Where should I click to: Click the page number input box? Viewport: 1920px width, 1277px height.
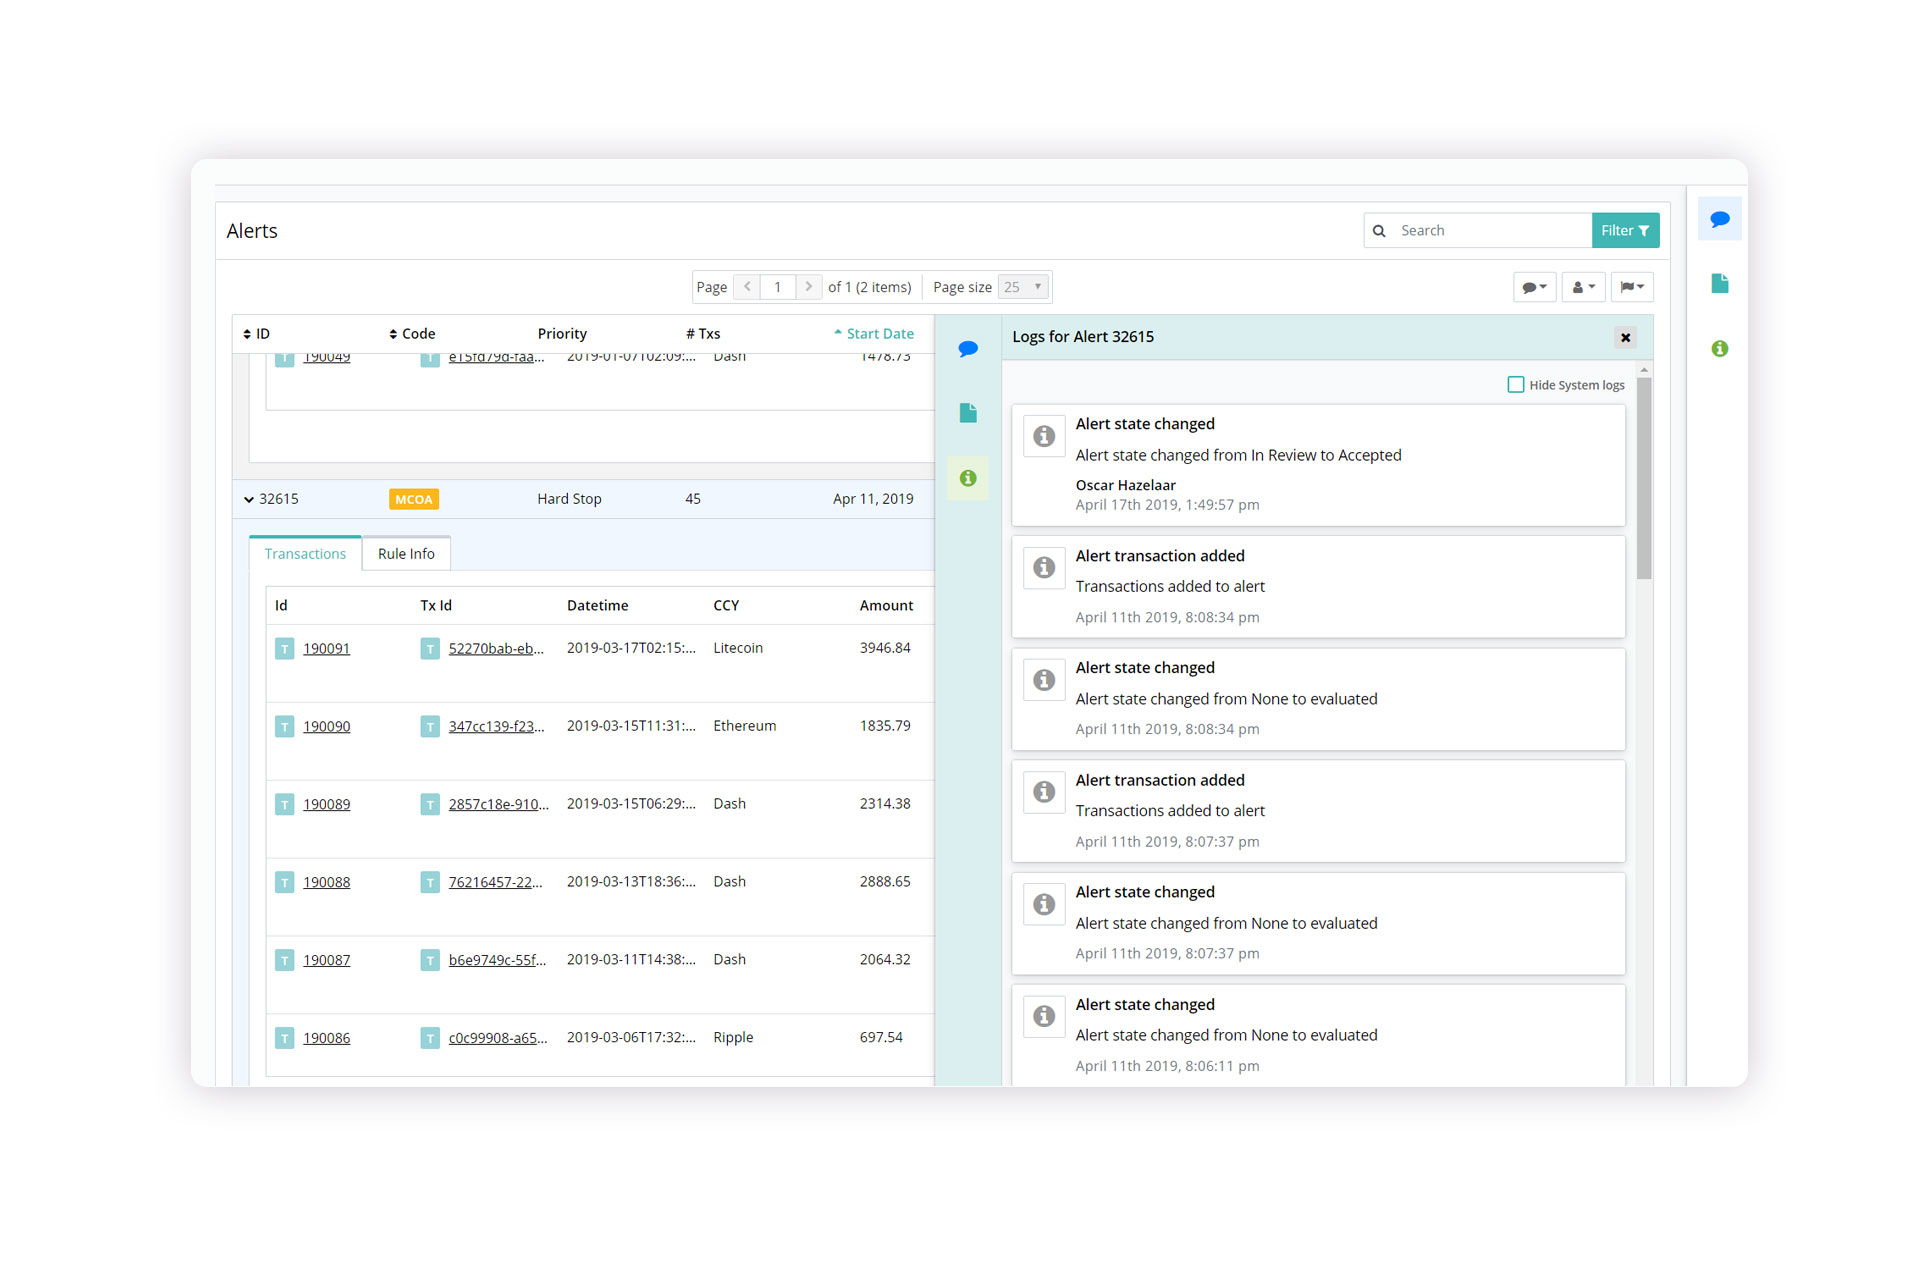(777, 287)
